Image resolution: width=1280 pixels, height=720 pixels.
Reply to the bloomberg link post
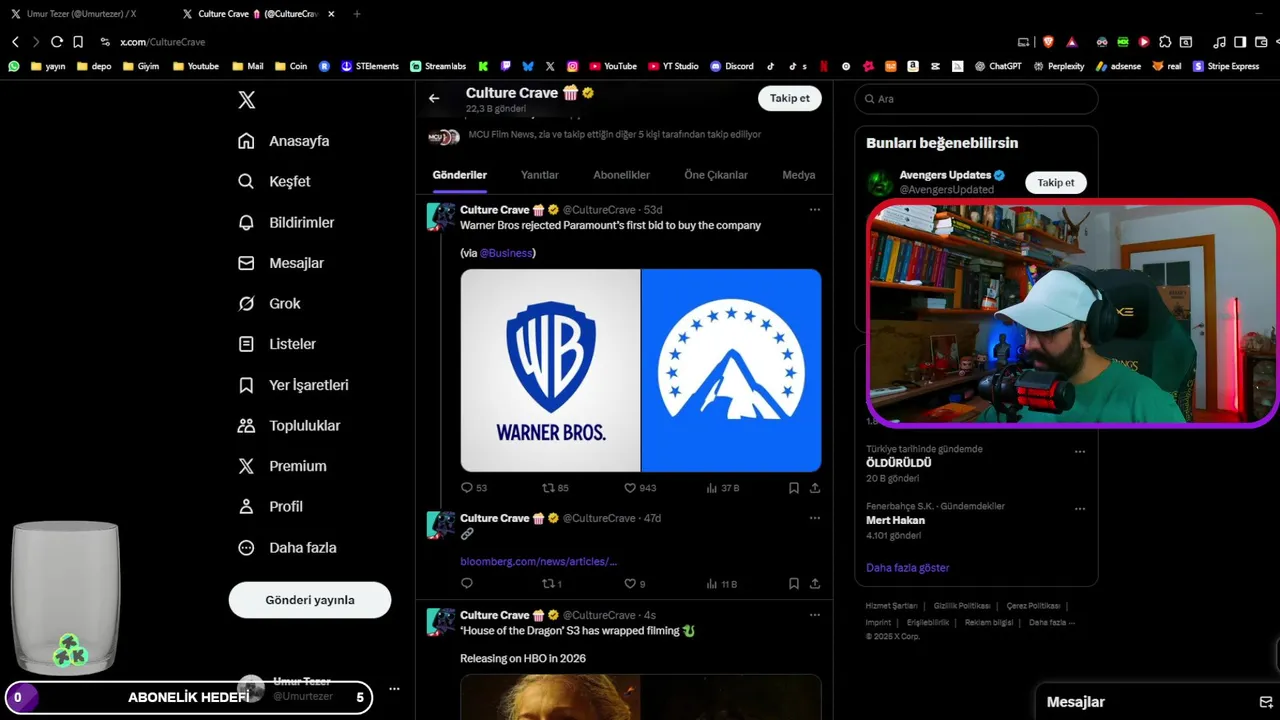pyautogui.click(x=466, y=584)
